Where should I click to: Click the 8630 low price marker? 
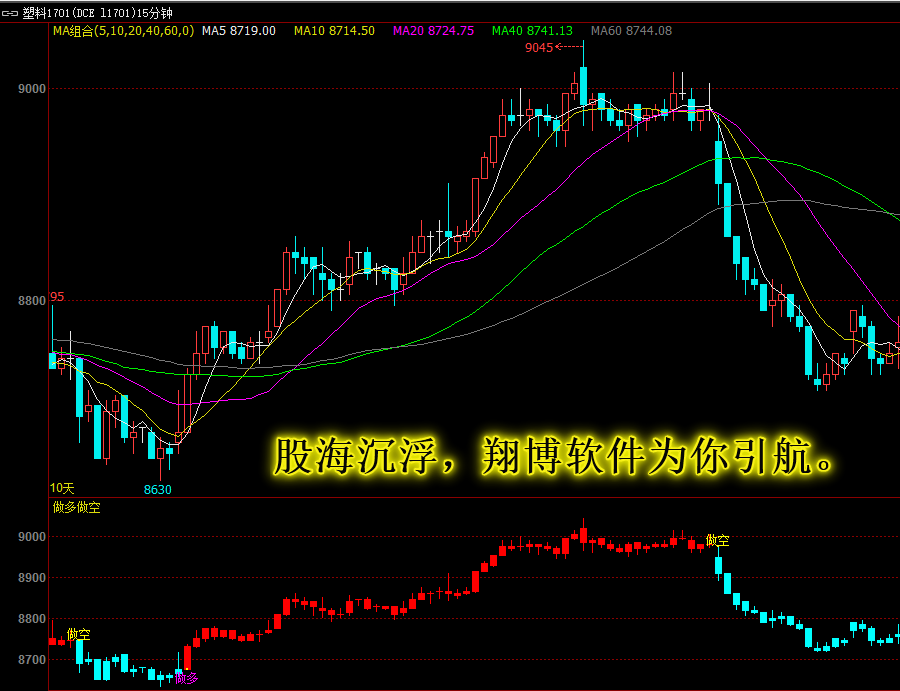(x=157, y=490)
